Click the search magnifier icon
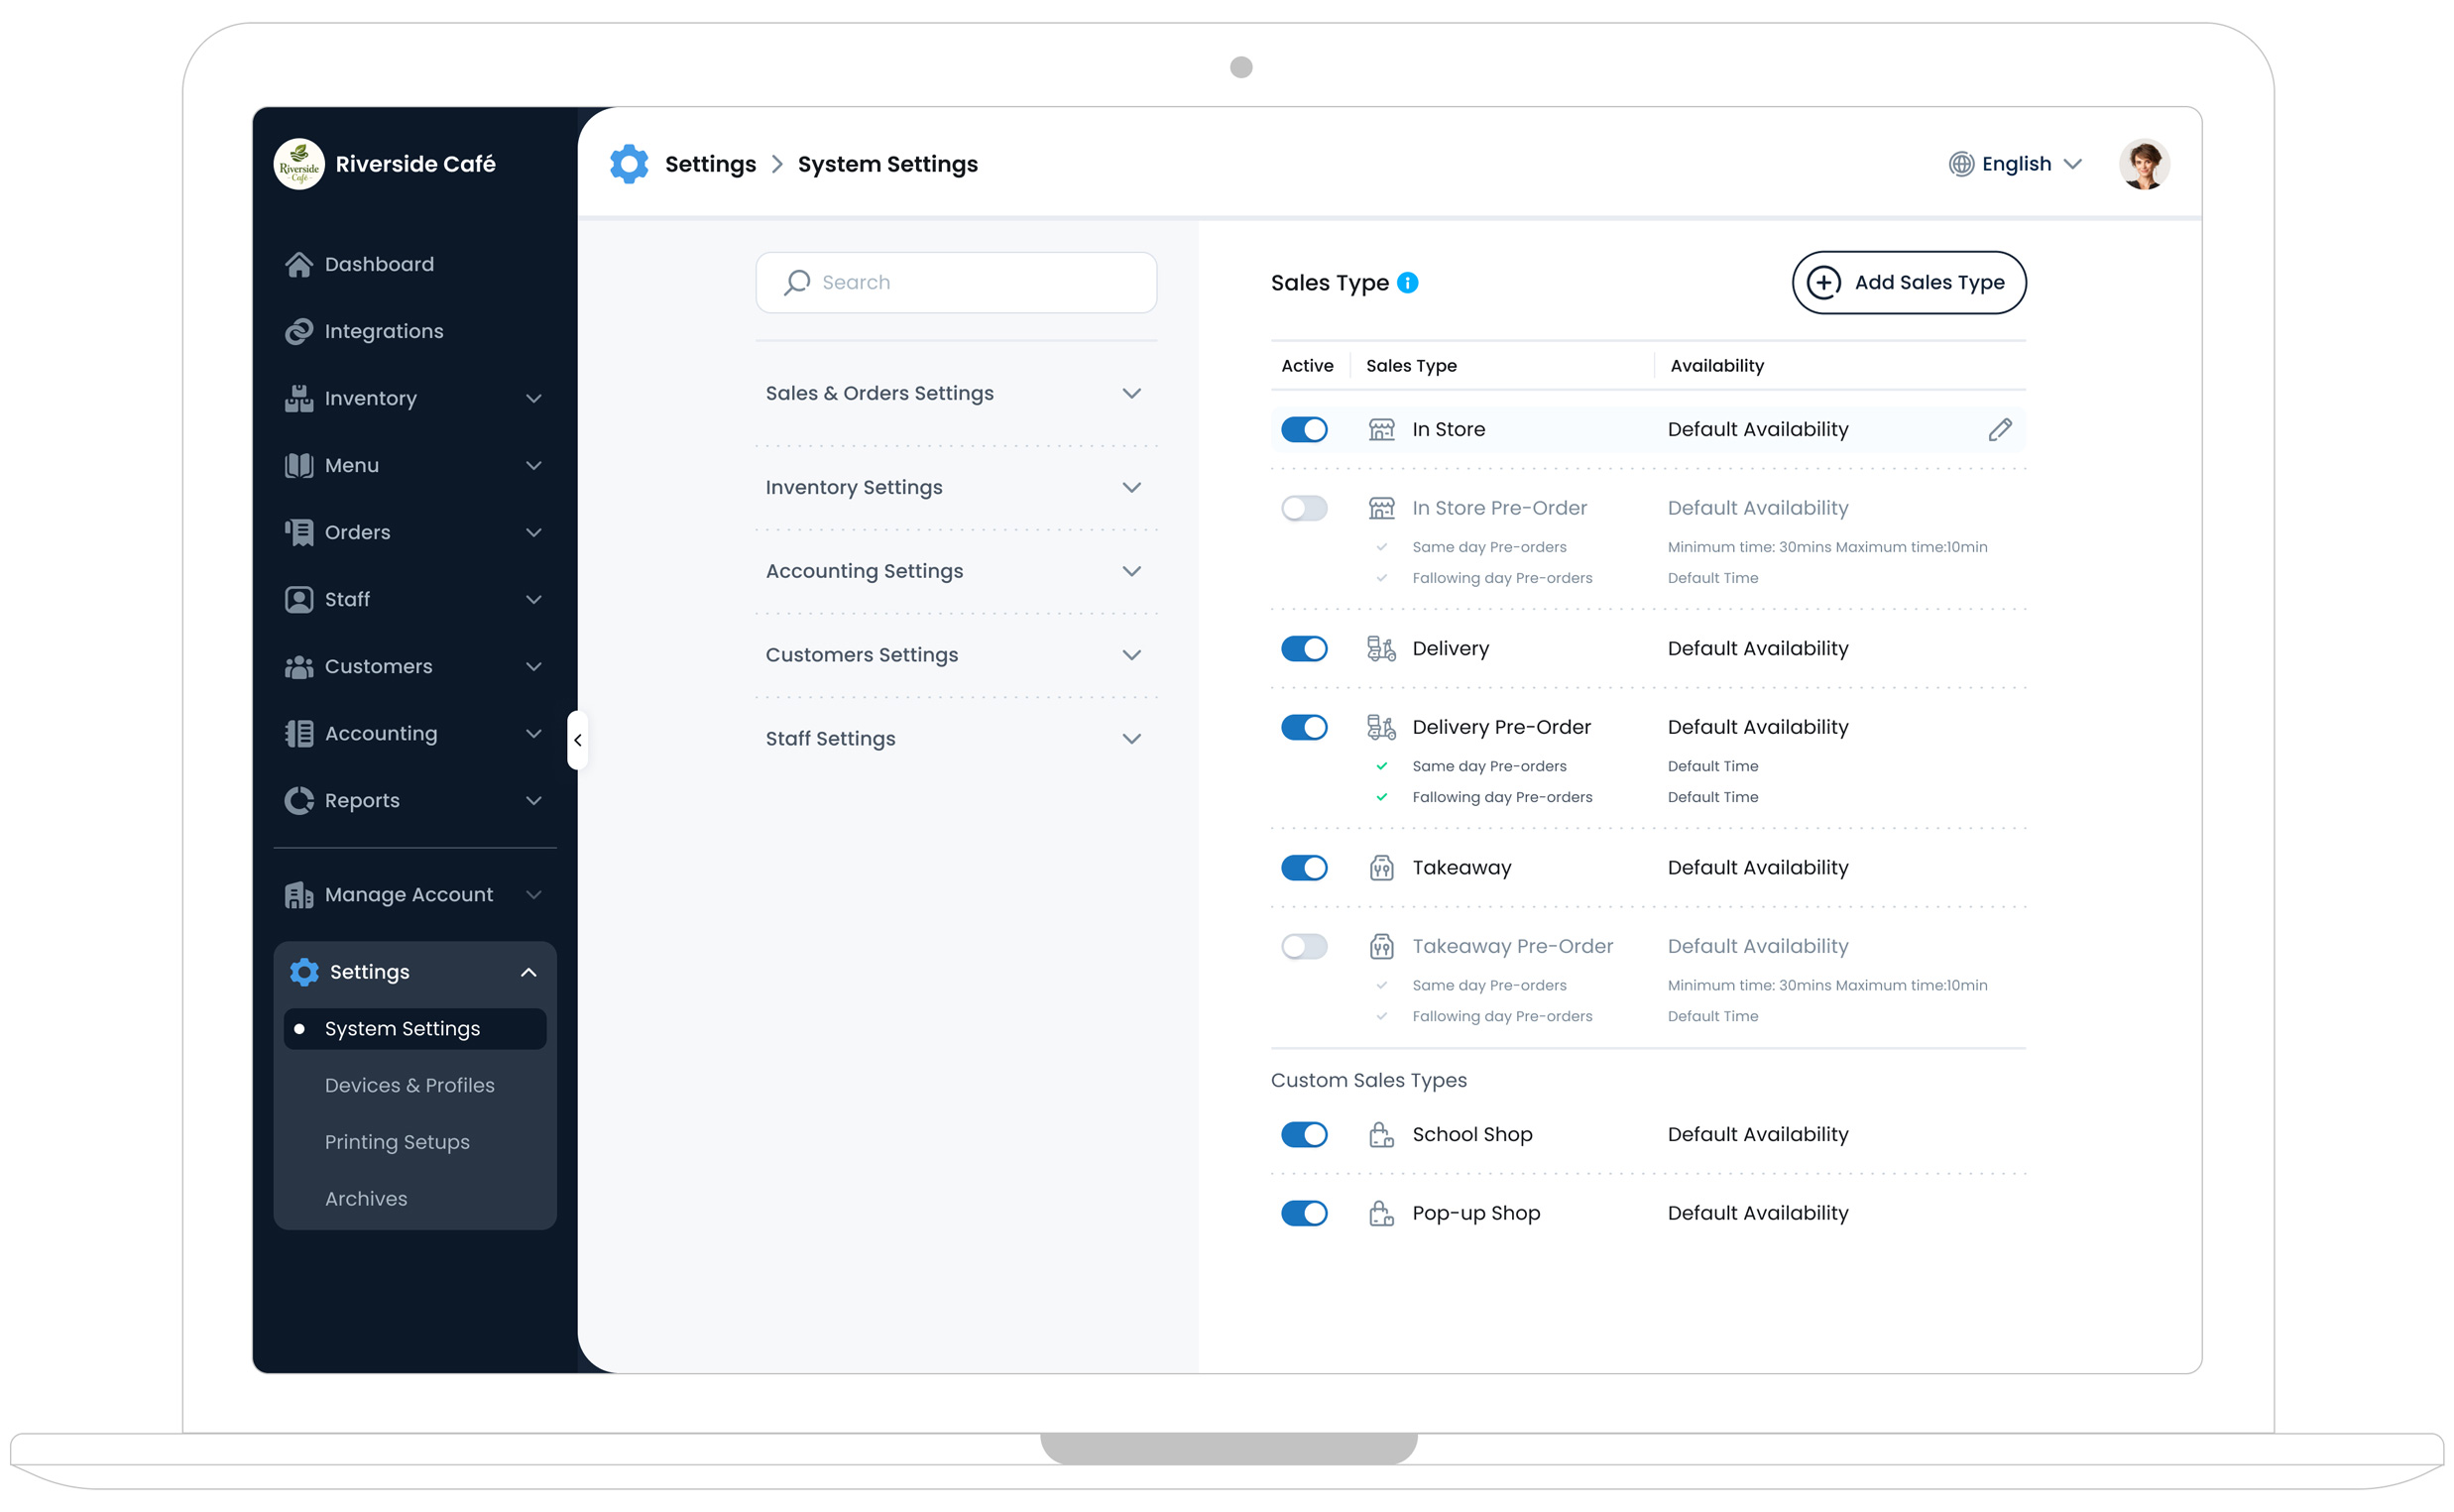Image resolution: width=2454 pixels, height=1512 pixels. 796,282
